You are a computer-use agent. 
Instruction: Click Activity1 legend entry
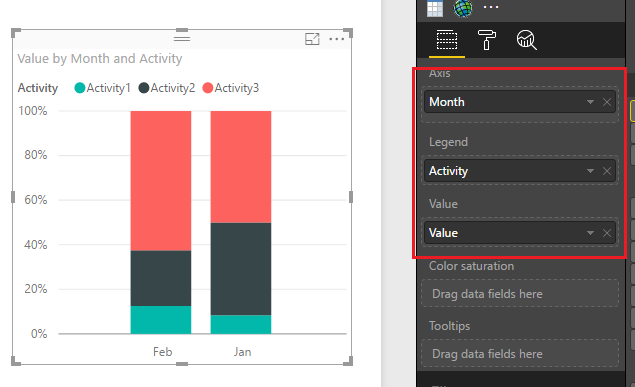[x=102, y=88]
